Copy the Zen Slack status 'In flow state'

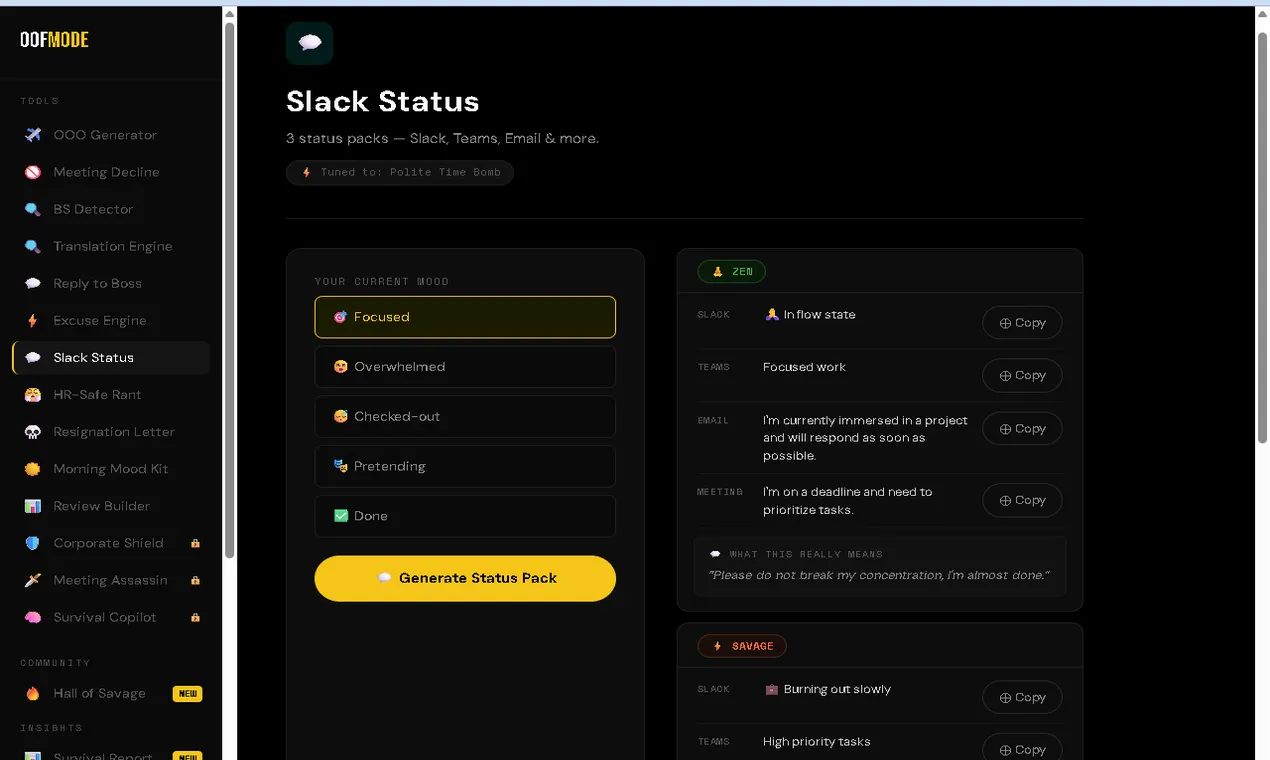(1022, 323)
